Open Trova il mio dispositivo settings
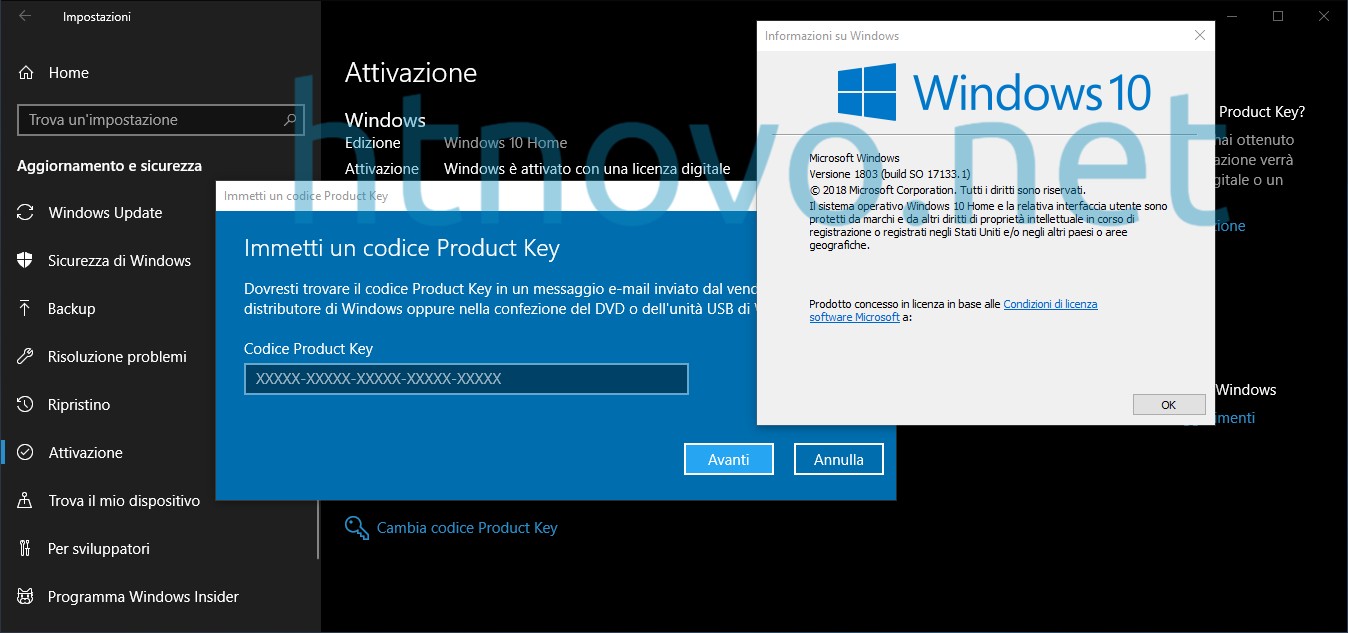This screenshot has height=633, width=1348. [124, 500]
